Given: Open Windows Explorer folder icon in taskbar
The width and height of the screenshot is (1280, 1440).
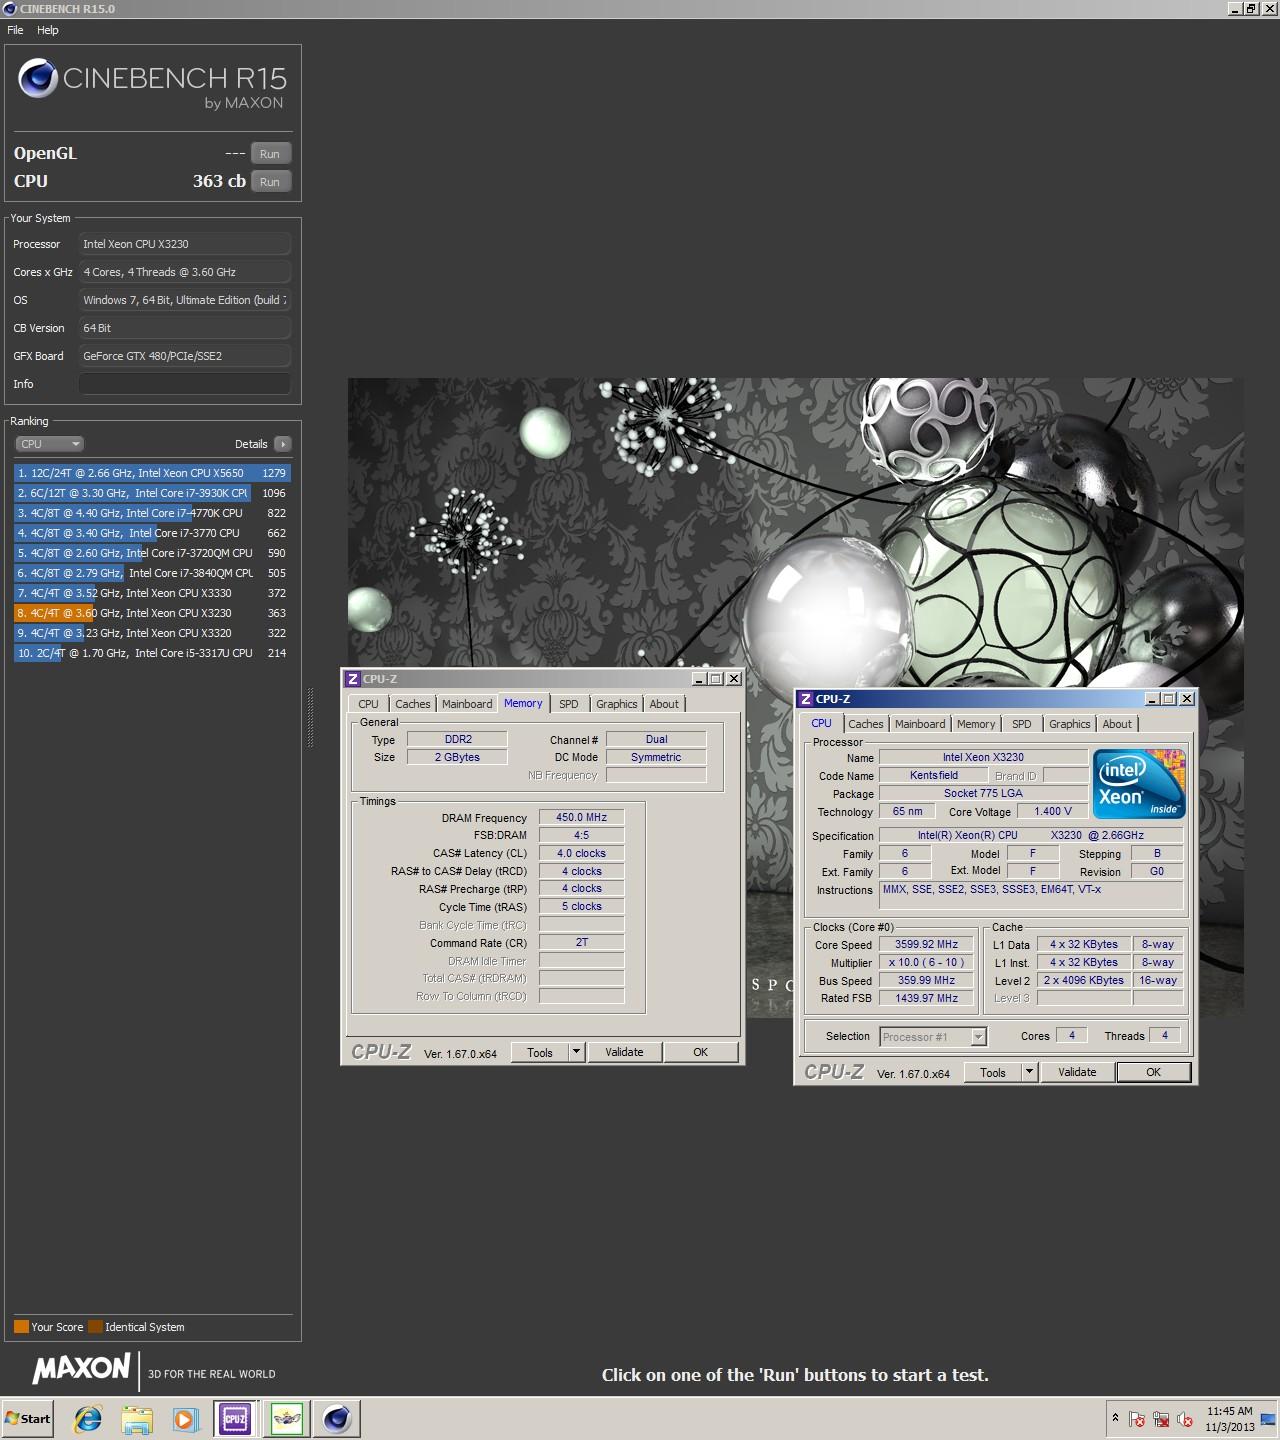Looking at the screenshot, I should (137, 1418).
